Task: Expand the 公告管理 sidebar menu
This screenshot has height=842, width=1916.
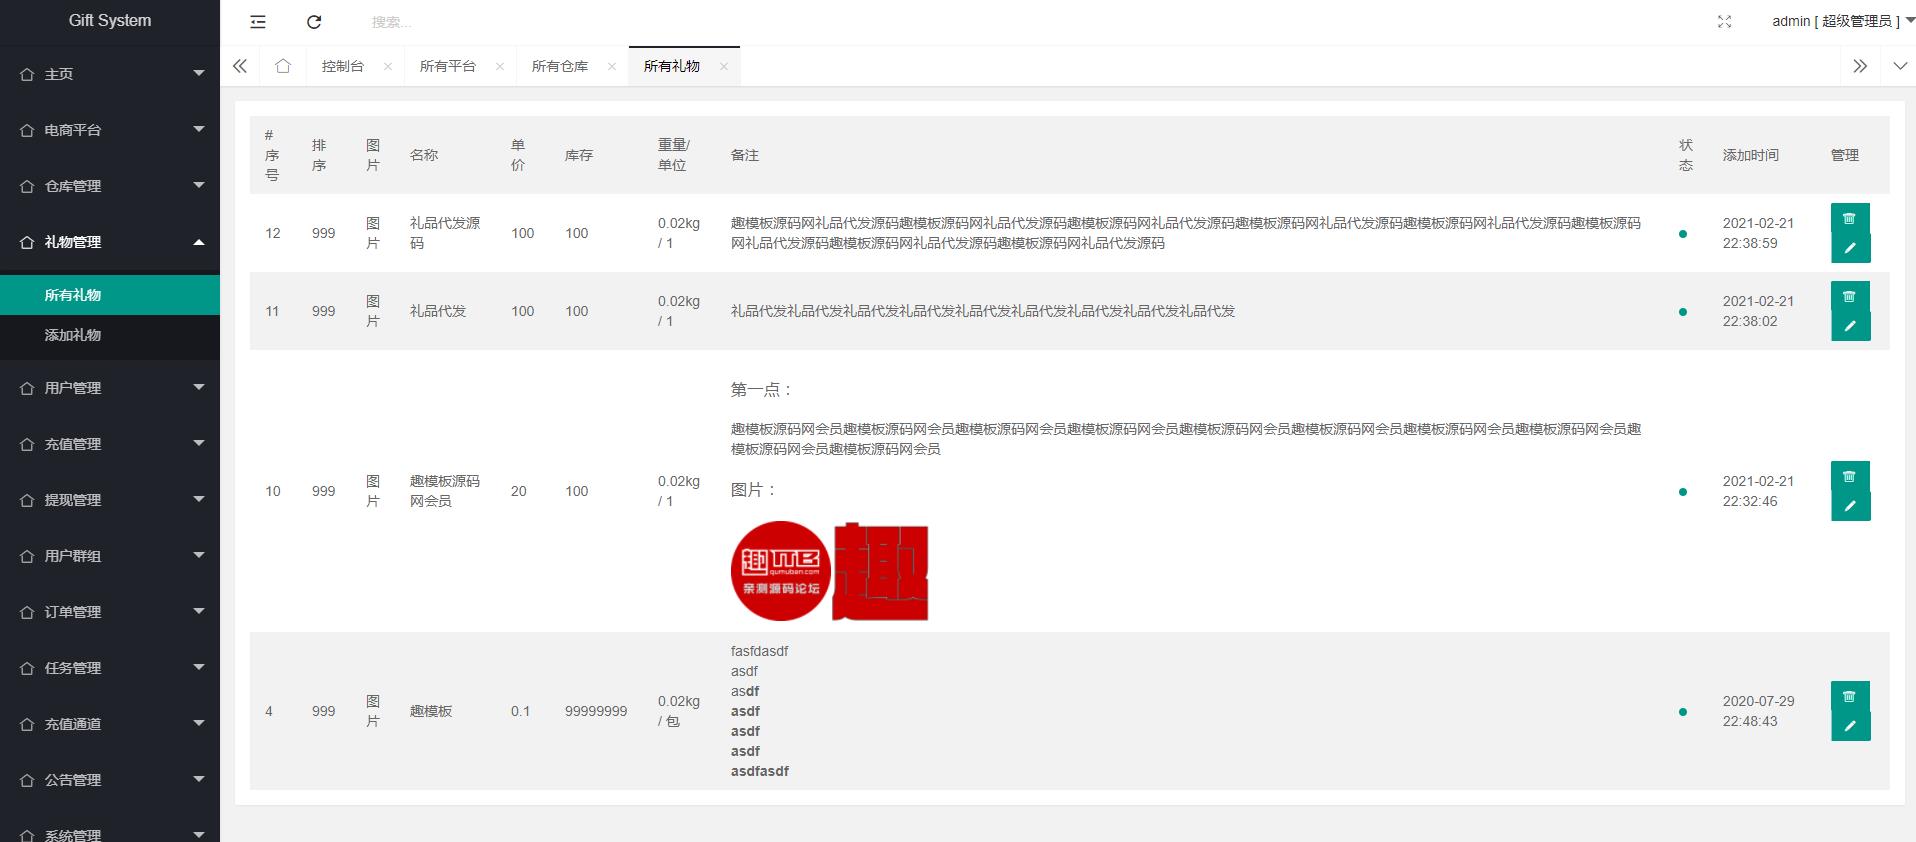Action: 110,780
